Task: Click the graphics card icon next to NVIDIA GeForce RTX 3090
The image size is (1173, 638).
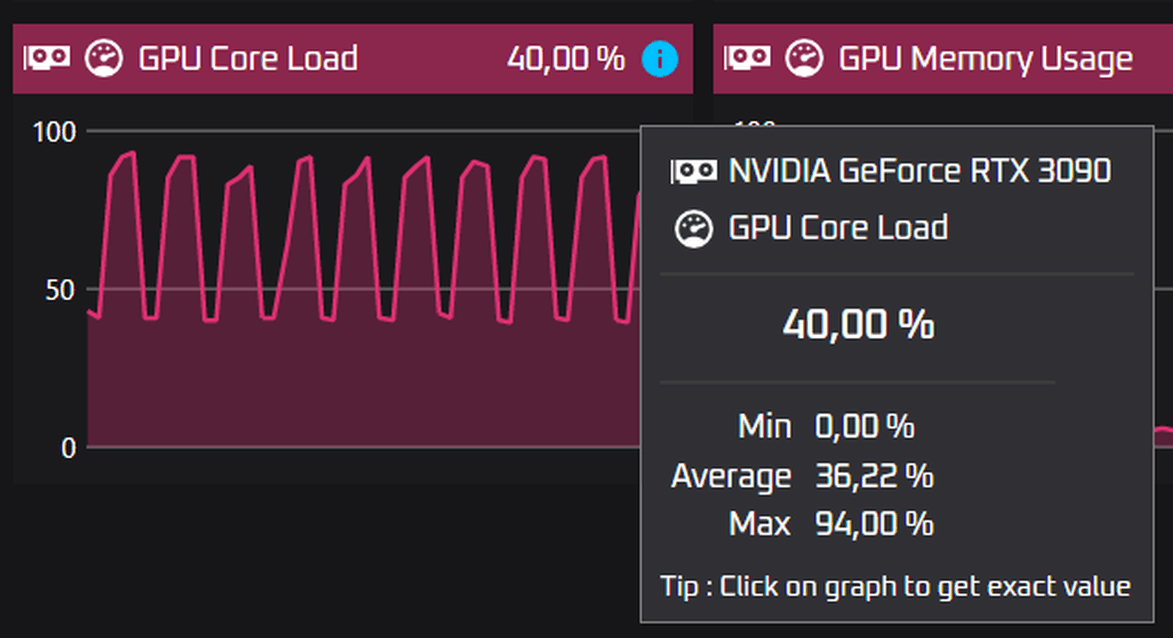Action: (x=693, y=171)
